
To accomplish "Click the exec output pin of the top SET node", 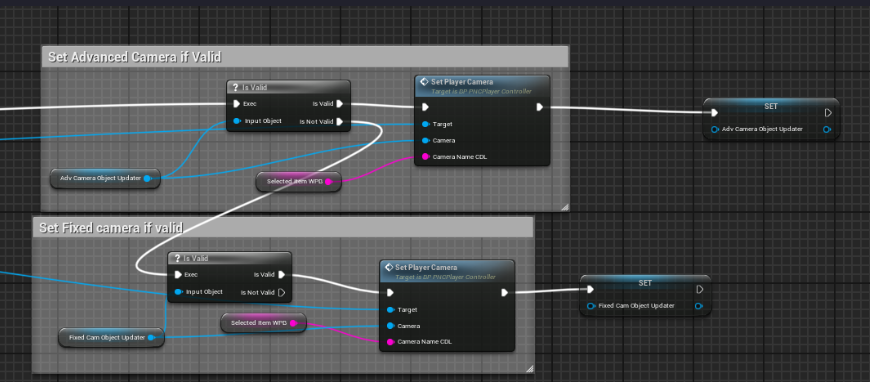I will (828, 113).
